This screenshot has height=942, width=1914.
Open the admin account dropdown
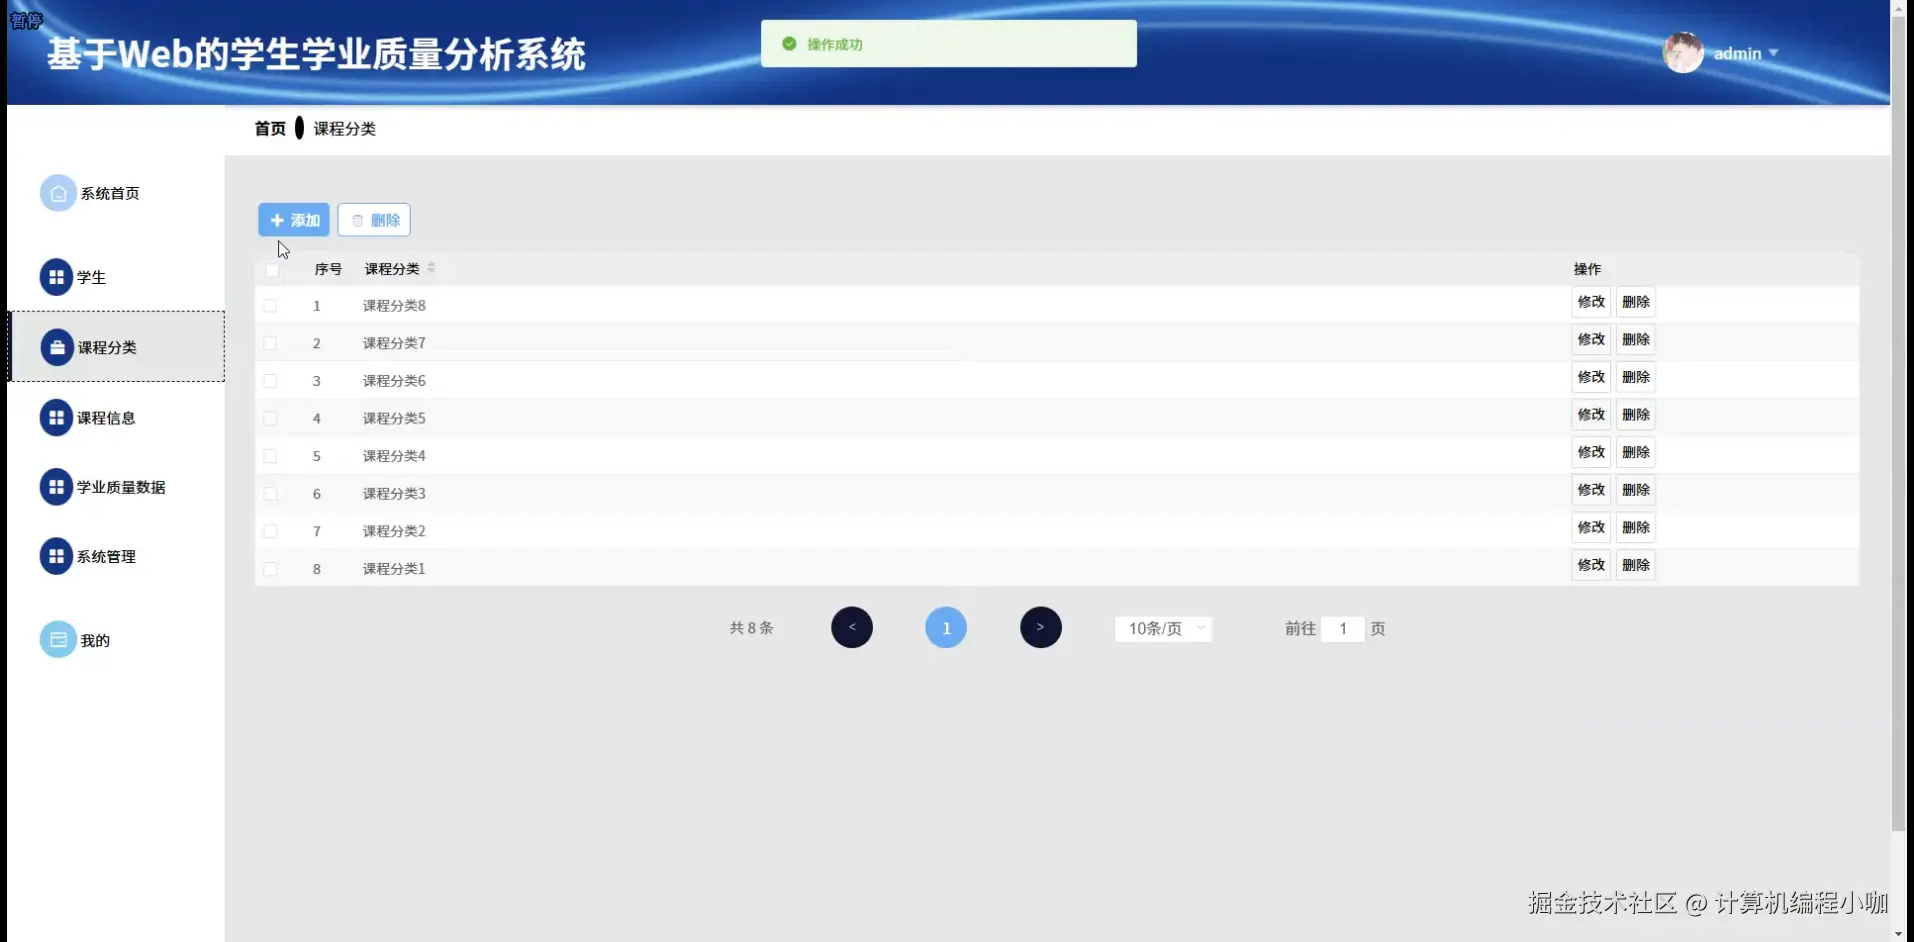[1745, 53]
